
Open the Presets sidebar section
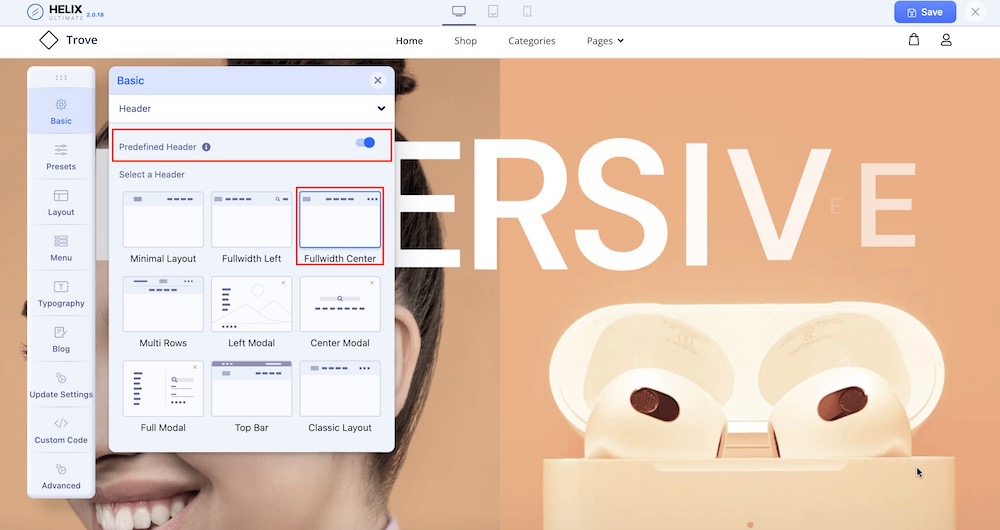[61, 157]
